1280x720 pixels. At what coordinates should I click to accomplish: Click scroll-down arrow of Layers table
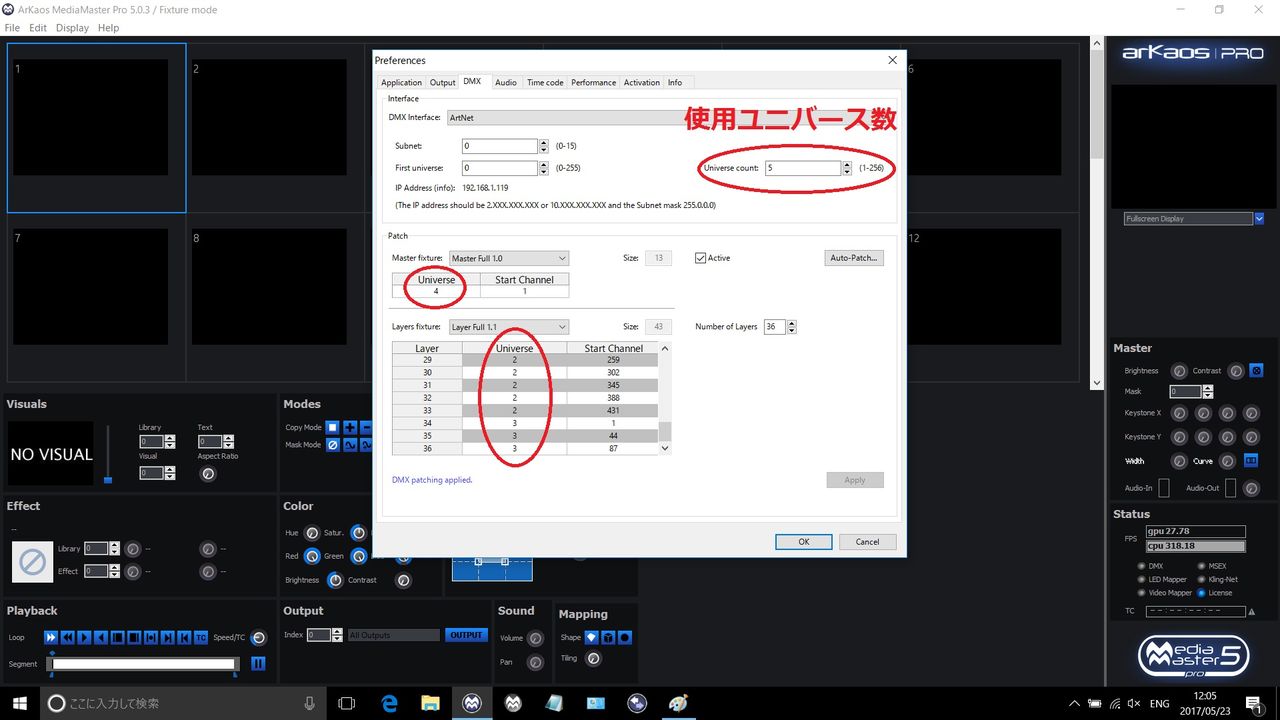[665, 448]
